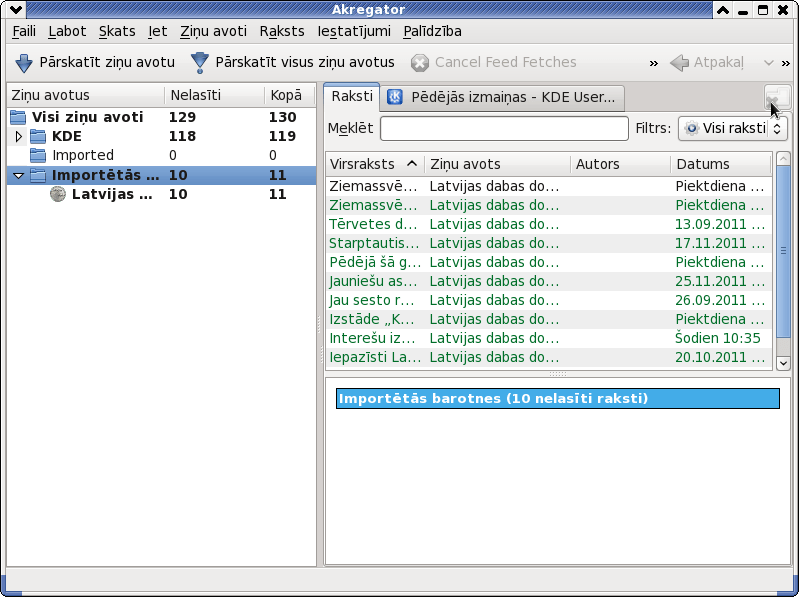
Task: Toggle sort order on Virsraksts column
Action: 375,164
